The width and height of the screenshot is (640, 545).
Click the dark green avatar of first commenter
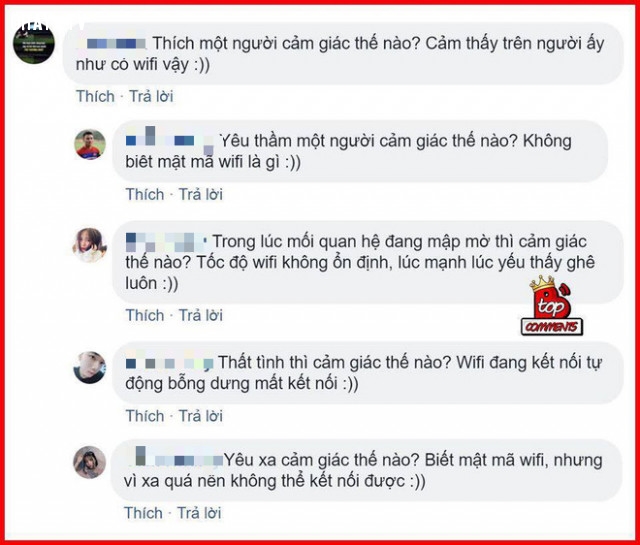[34, 43]
